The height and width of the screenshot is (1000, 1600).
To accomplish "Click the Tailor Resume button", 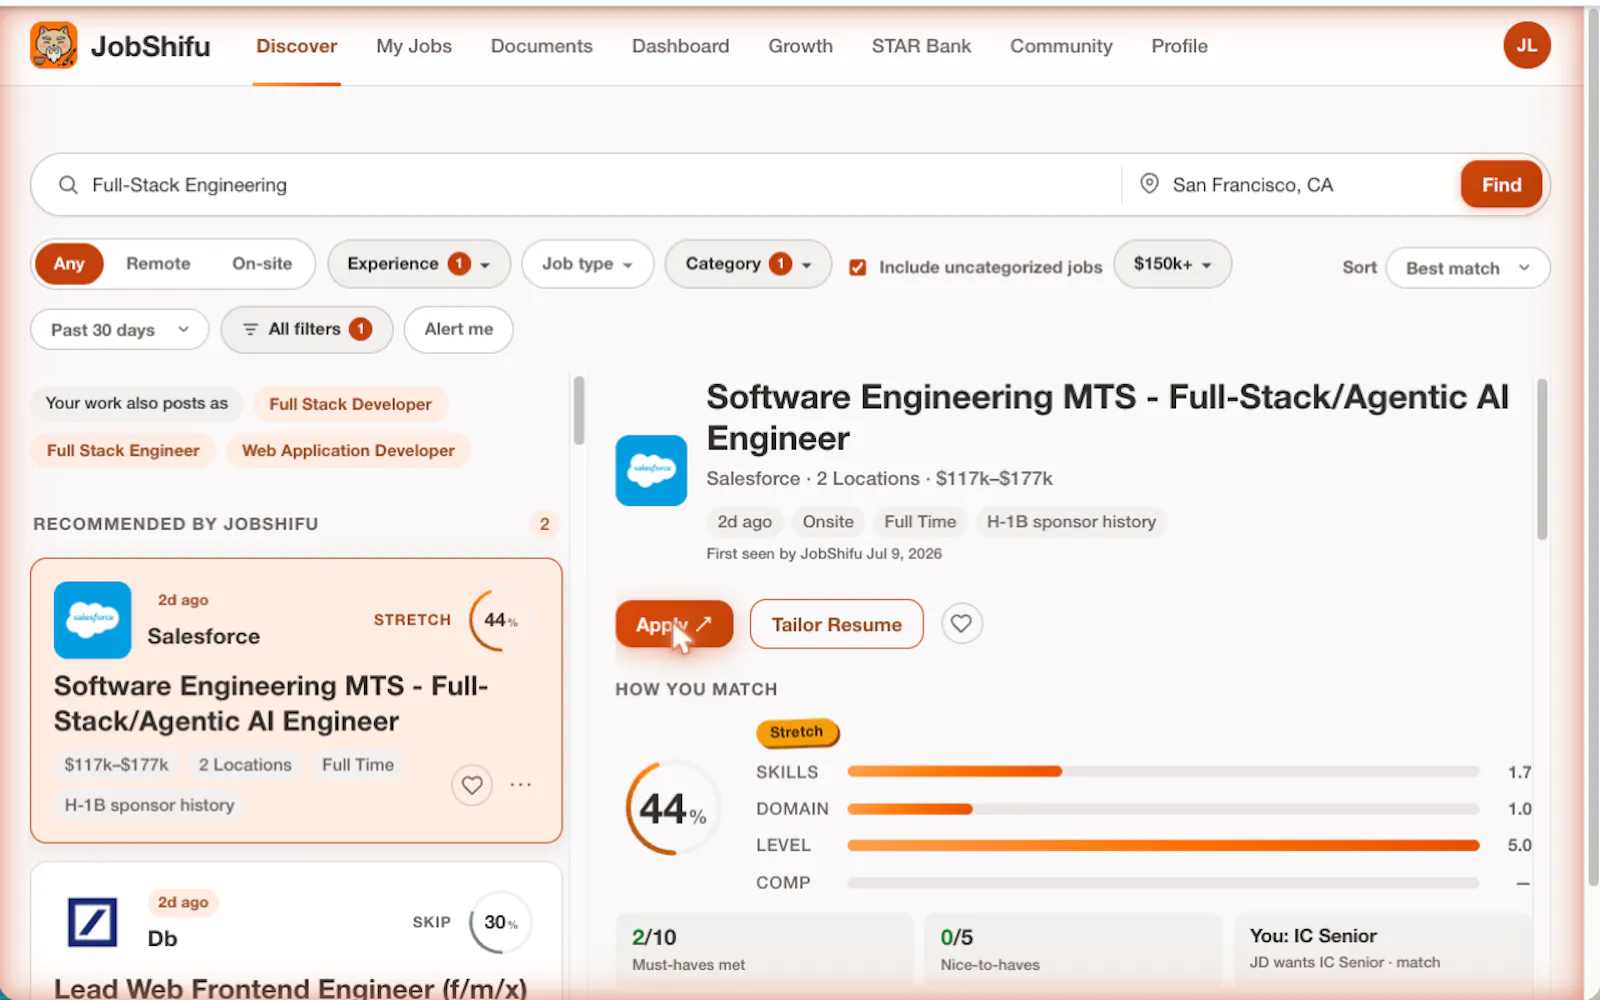I will coord(837,624).
